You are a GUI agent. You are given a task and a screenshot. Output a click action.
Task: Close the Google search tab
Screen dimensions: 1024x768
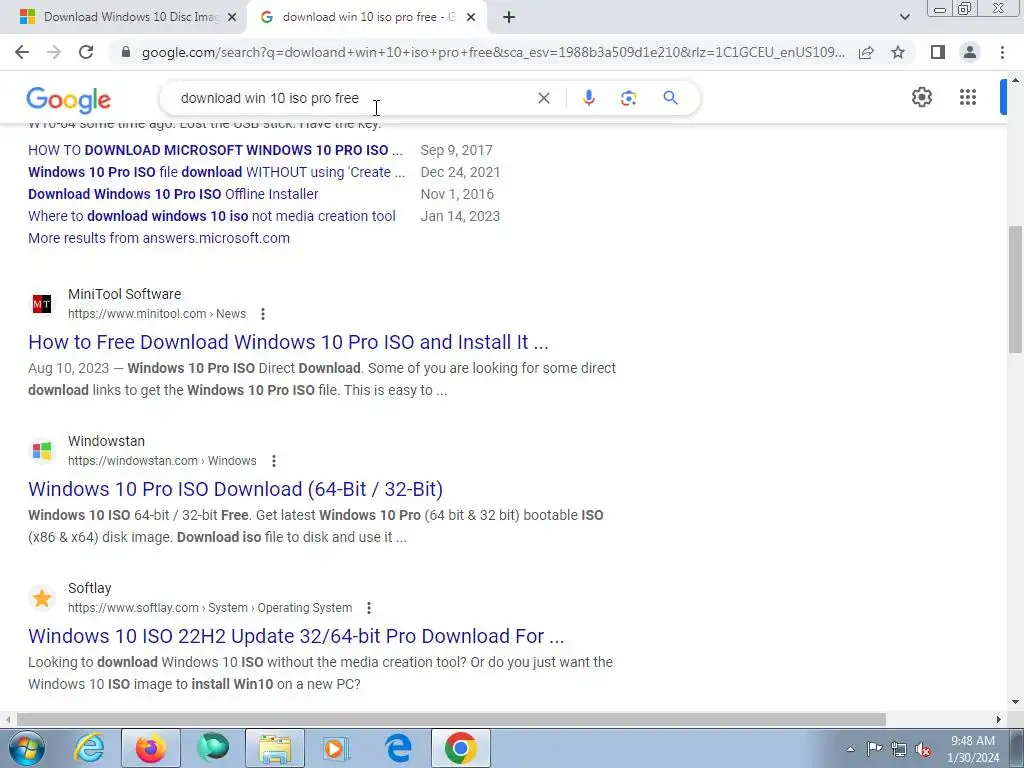471,17
